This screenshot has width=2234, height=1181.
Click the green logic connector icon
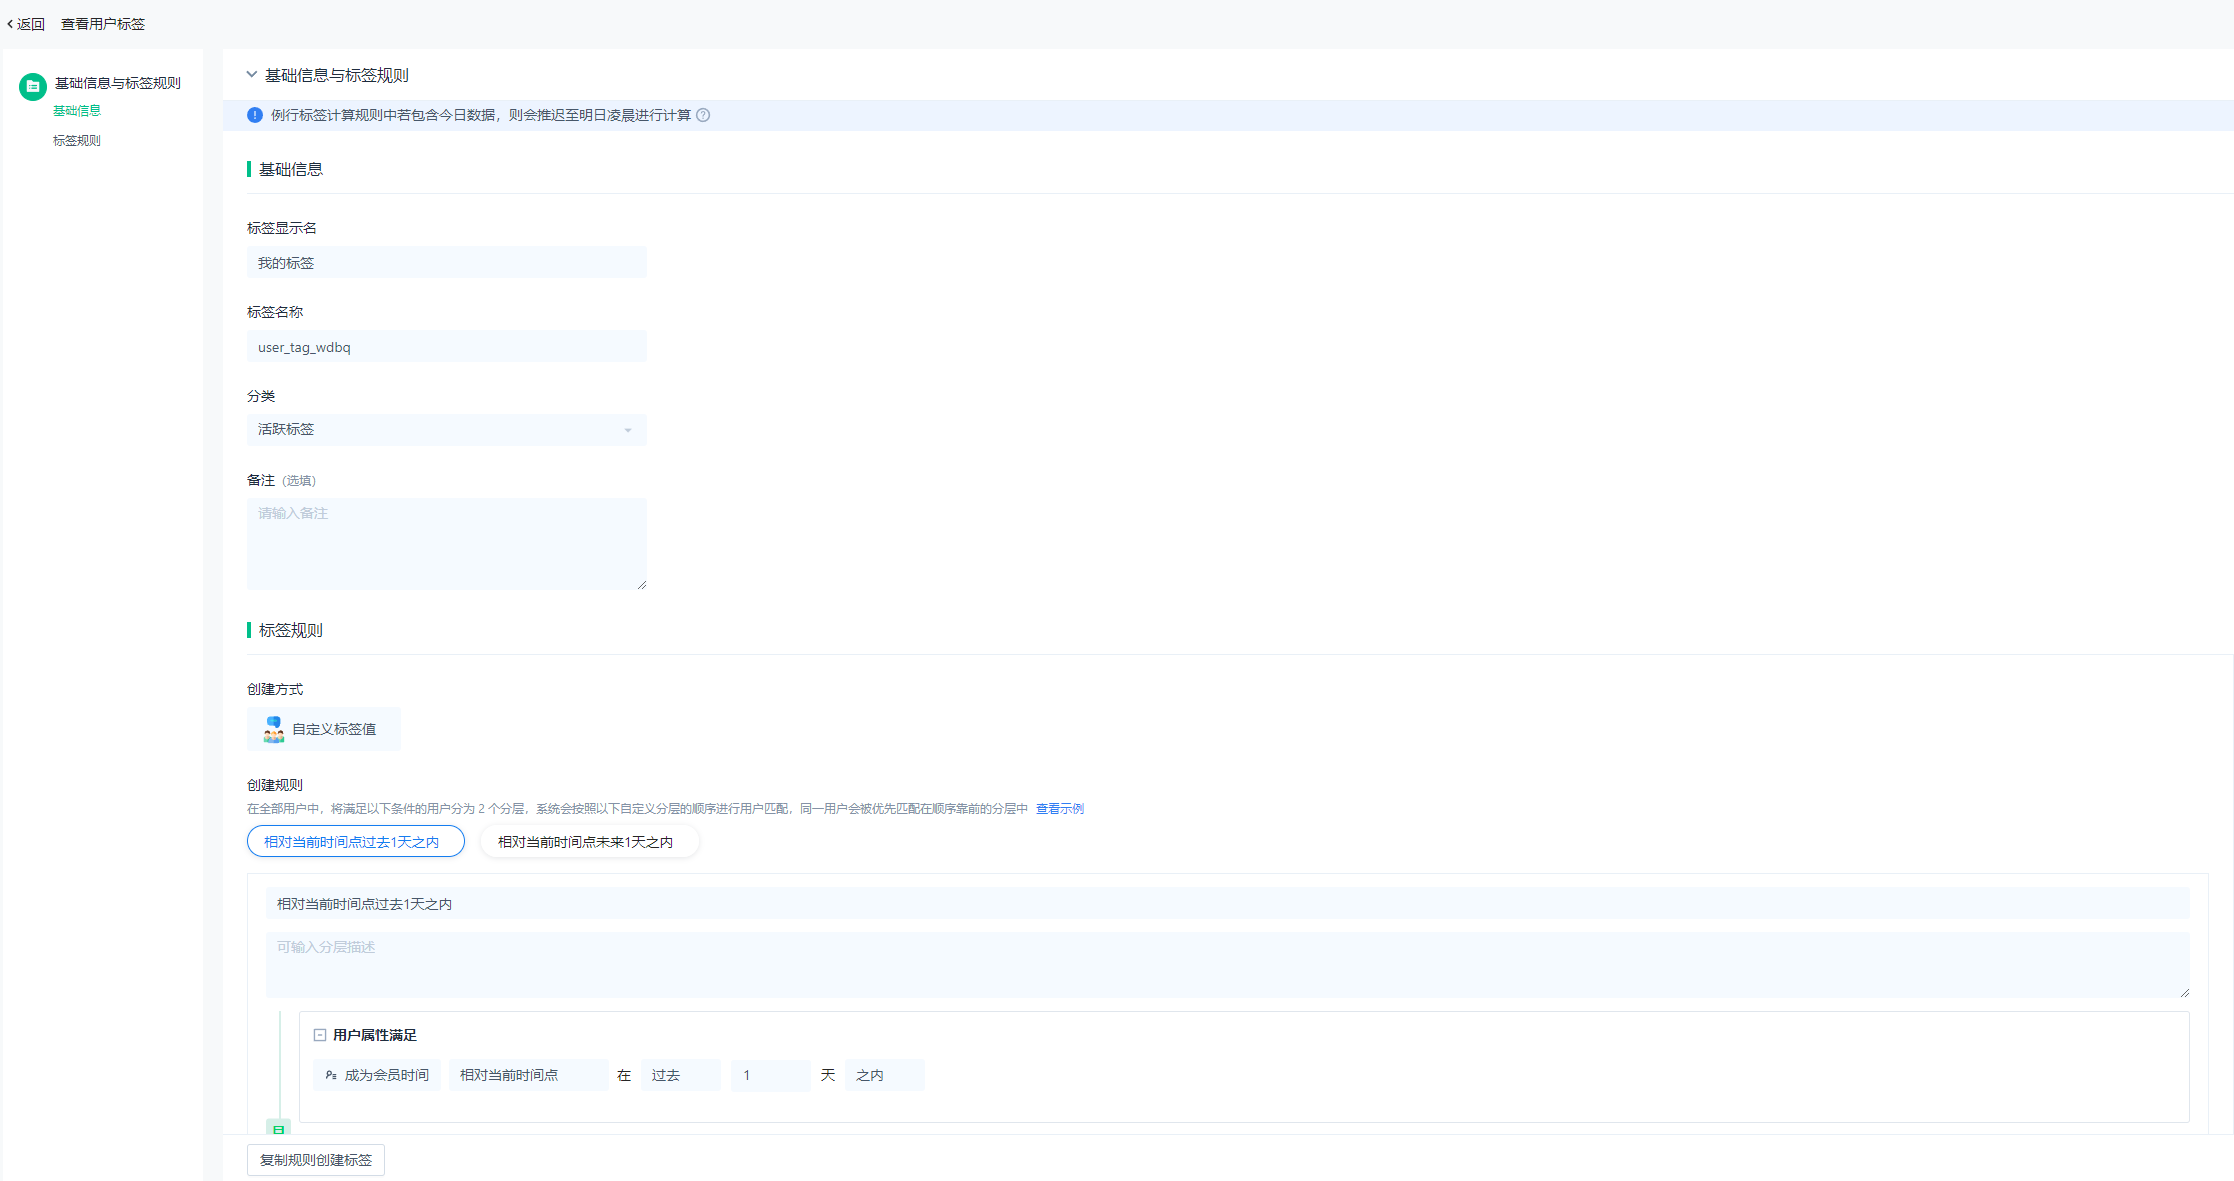coord(279,1128)
